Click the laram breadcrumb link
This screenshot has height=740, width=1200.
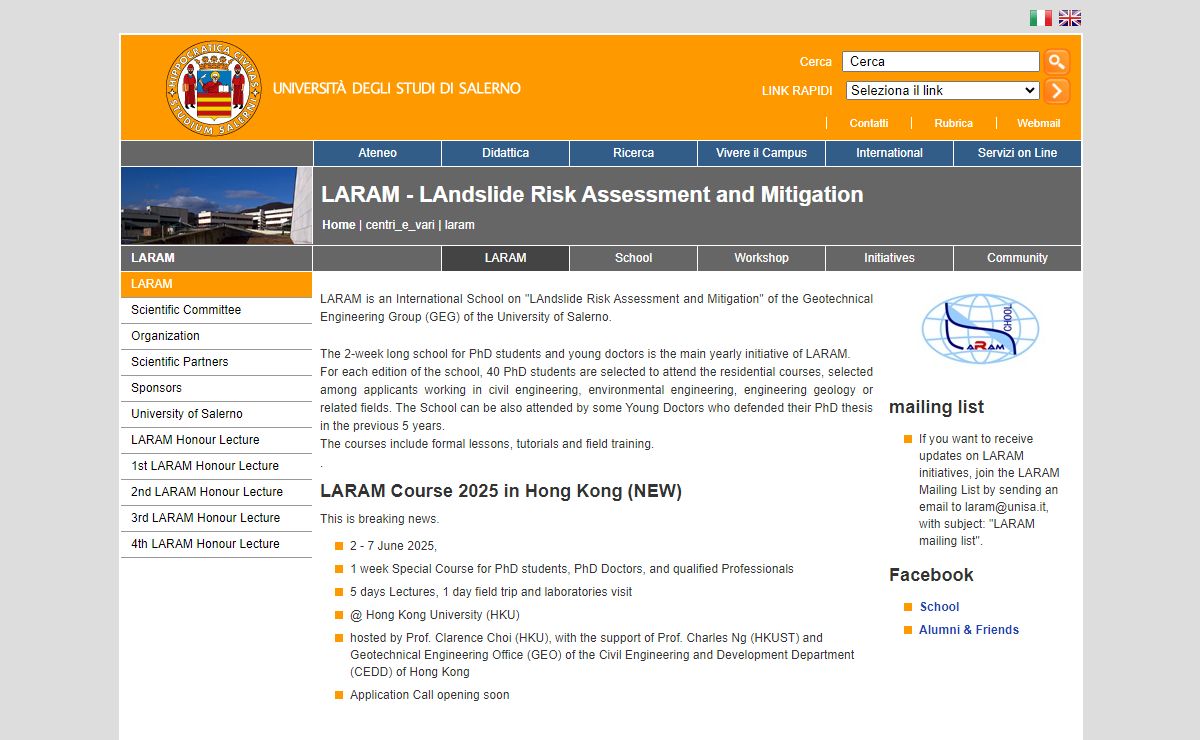pos(460,225)
